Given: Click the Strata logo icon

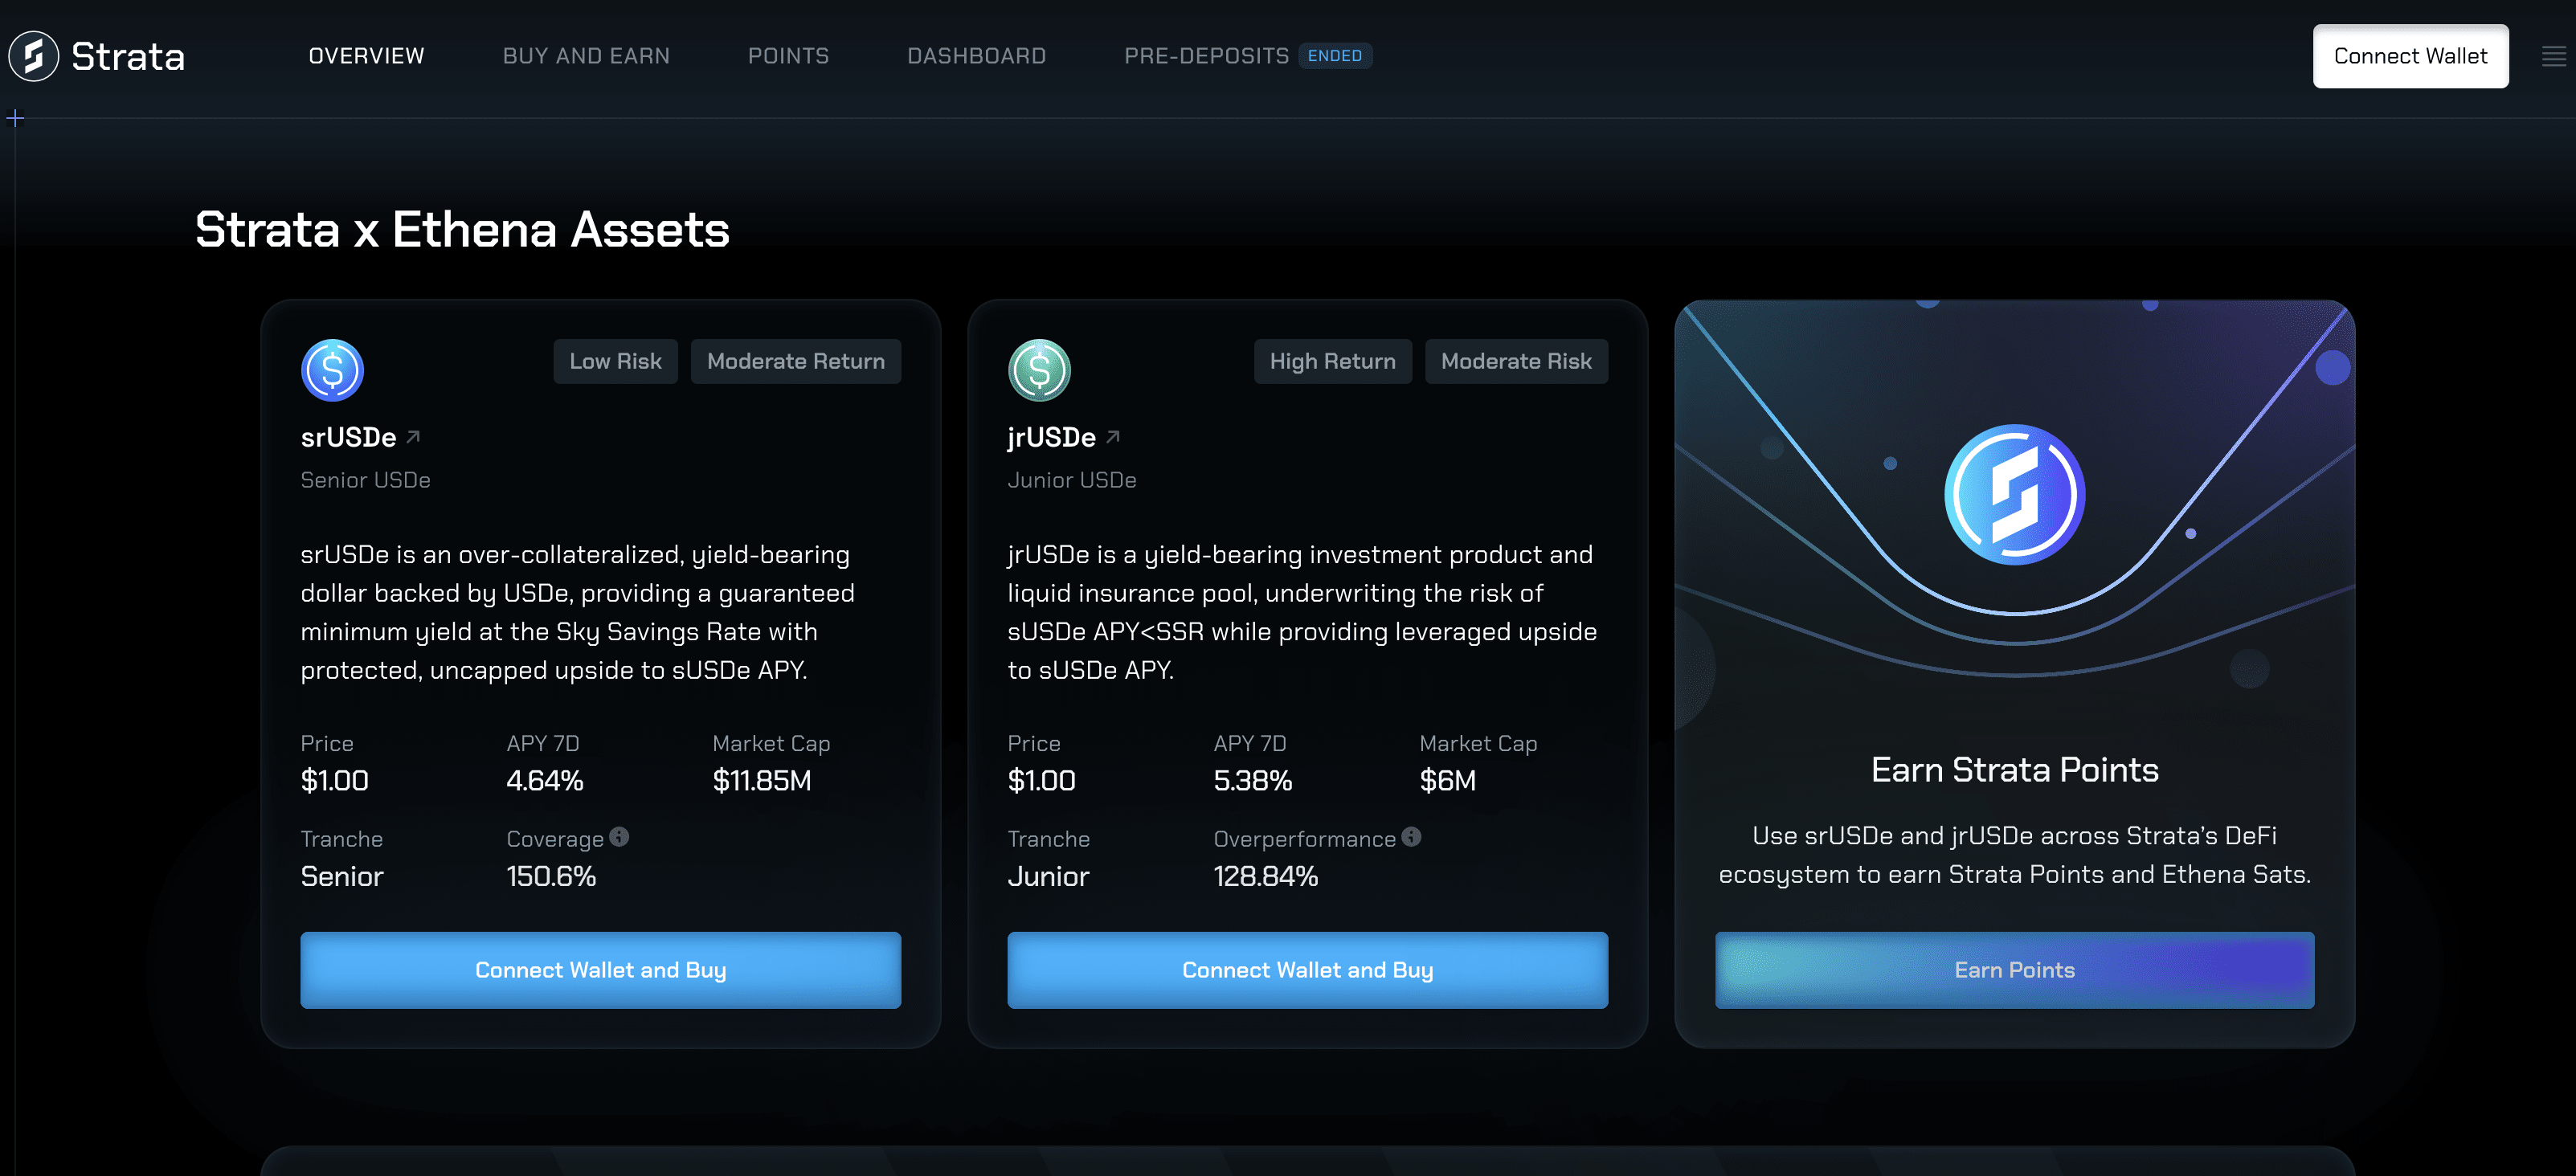Looking at the screenshot, I should point(33,56).
